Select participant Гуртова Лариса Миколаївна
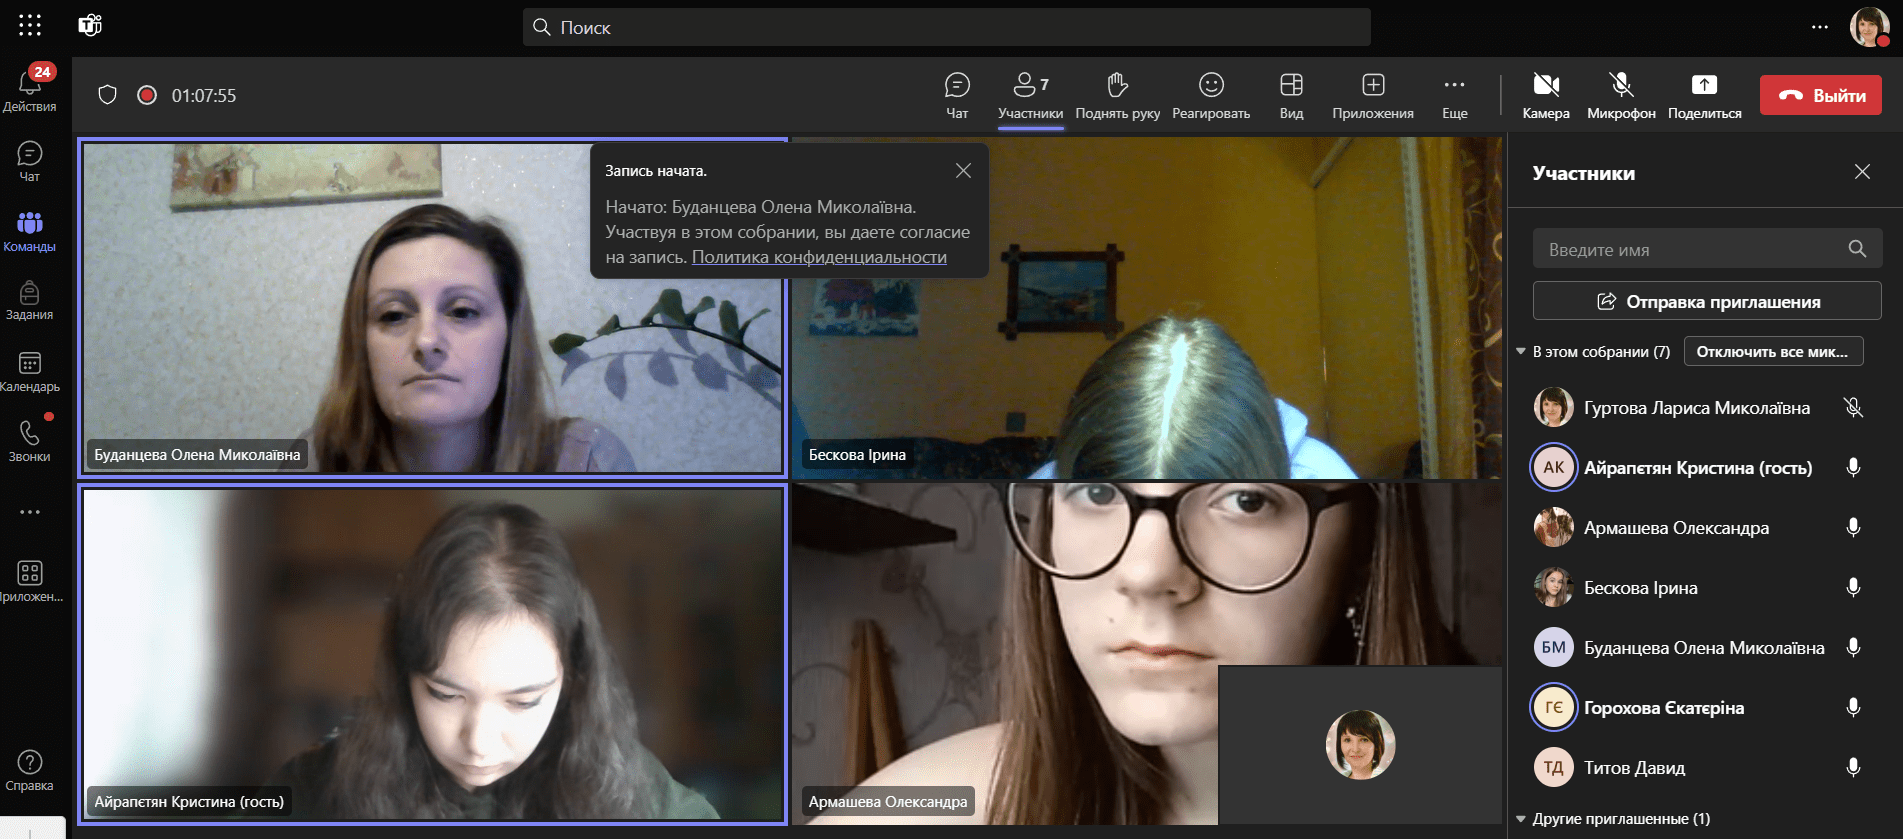The image size is (1903, 839). coord(1697,408)
